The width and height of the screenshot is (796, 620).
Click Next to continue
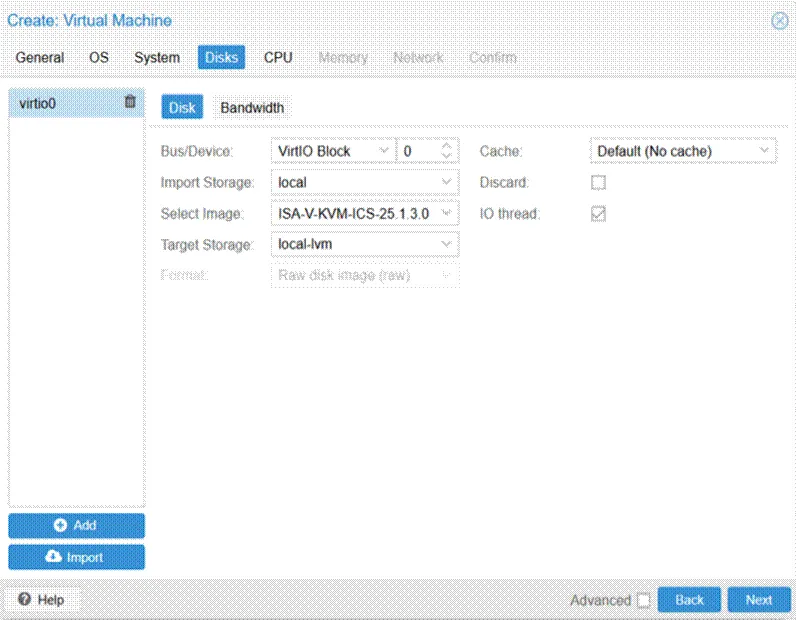(759, 600)
